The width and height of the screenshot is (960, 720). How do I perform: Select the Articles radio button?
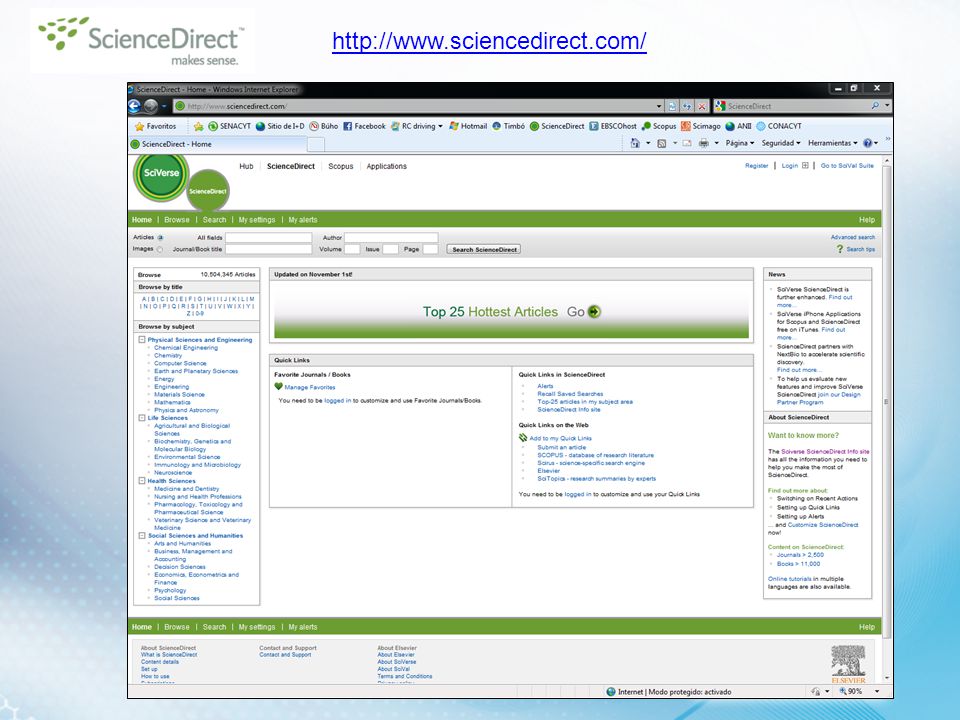tap(160, 238)
